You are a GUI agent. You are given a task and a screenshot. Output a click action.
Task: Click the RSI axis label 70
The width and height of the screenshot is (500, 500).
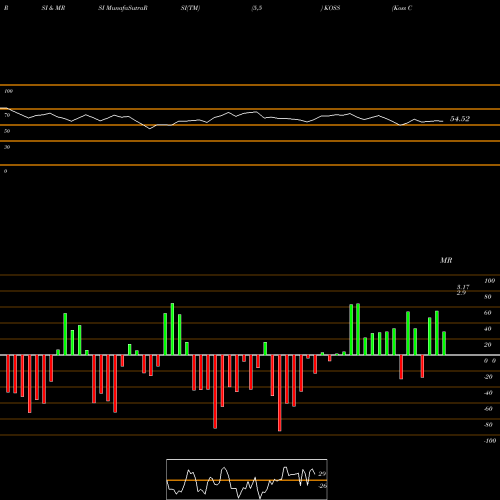[x=7, y=115]
